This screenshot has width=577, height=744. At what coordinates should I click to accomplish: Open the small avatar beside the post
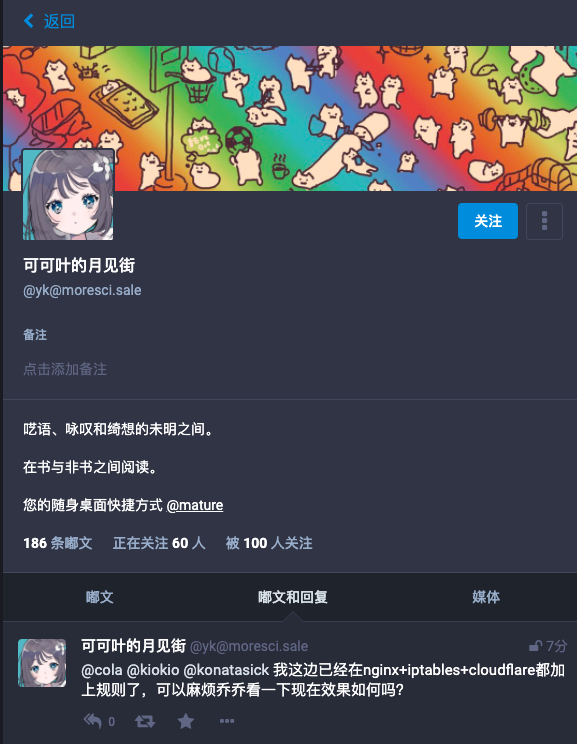(x=42, y=663)
